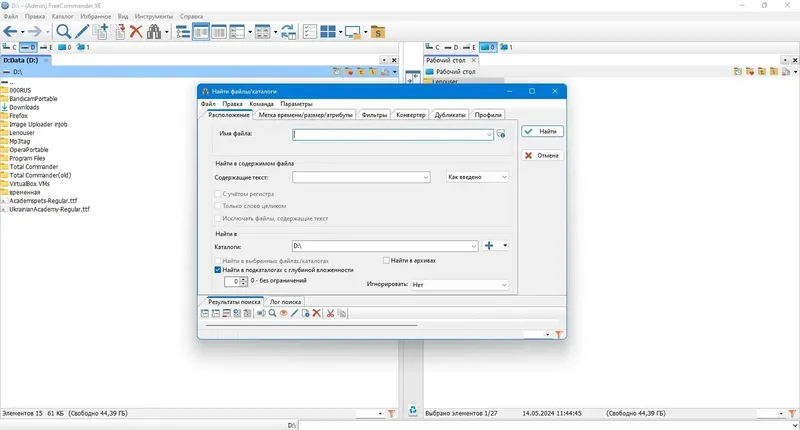The image size is (800, 430).
Task: Toggle 'Найти в выбранных файлах/каталогах' checkbox
Action: (x=218, y=261)
